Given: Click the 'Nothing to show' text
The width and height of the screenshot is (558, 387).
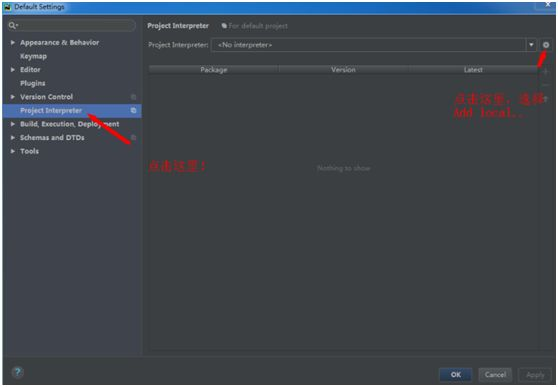Looking at the screenshot, I should [343, 168].
